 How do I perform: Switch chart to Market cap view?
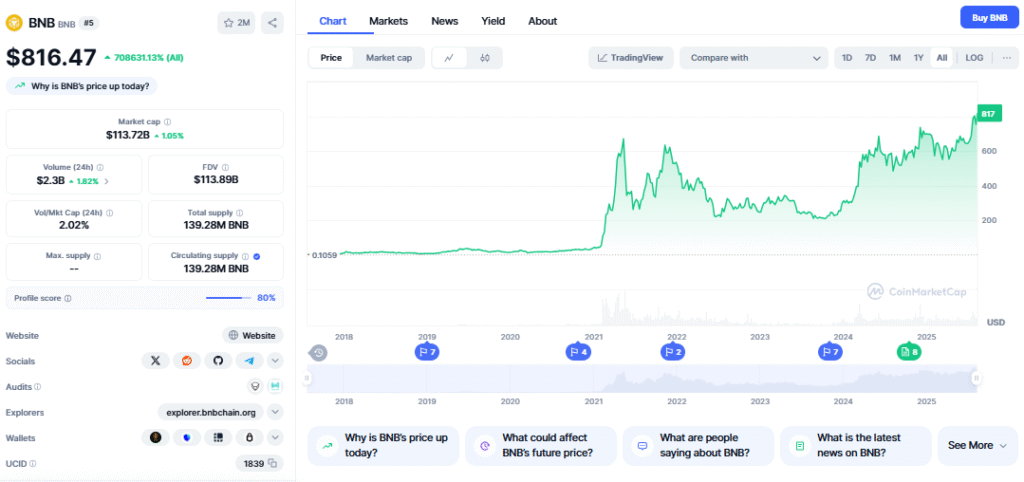click(x=388, y=58)
